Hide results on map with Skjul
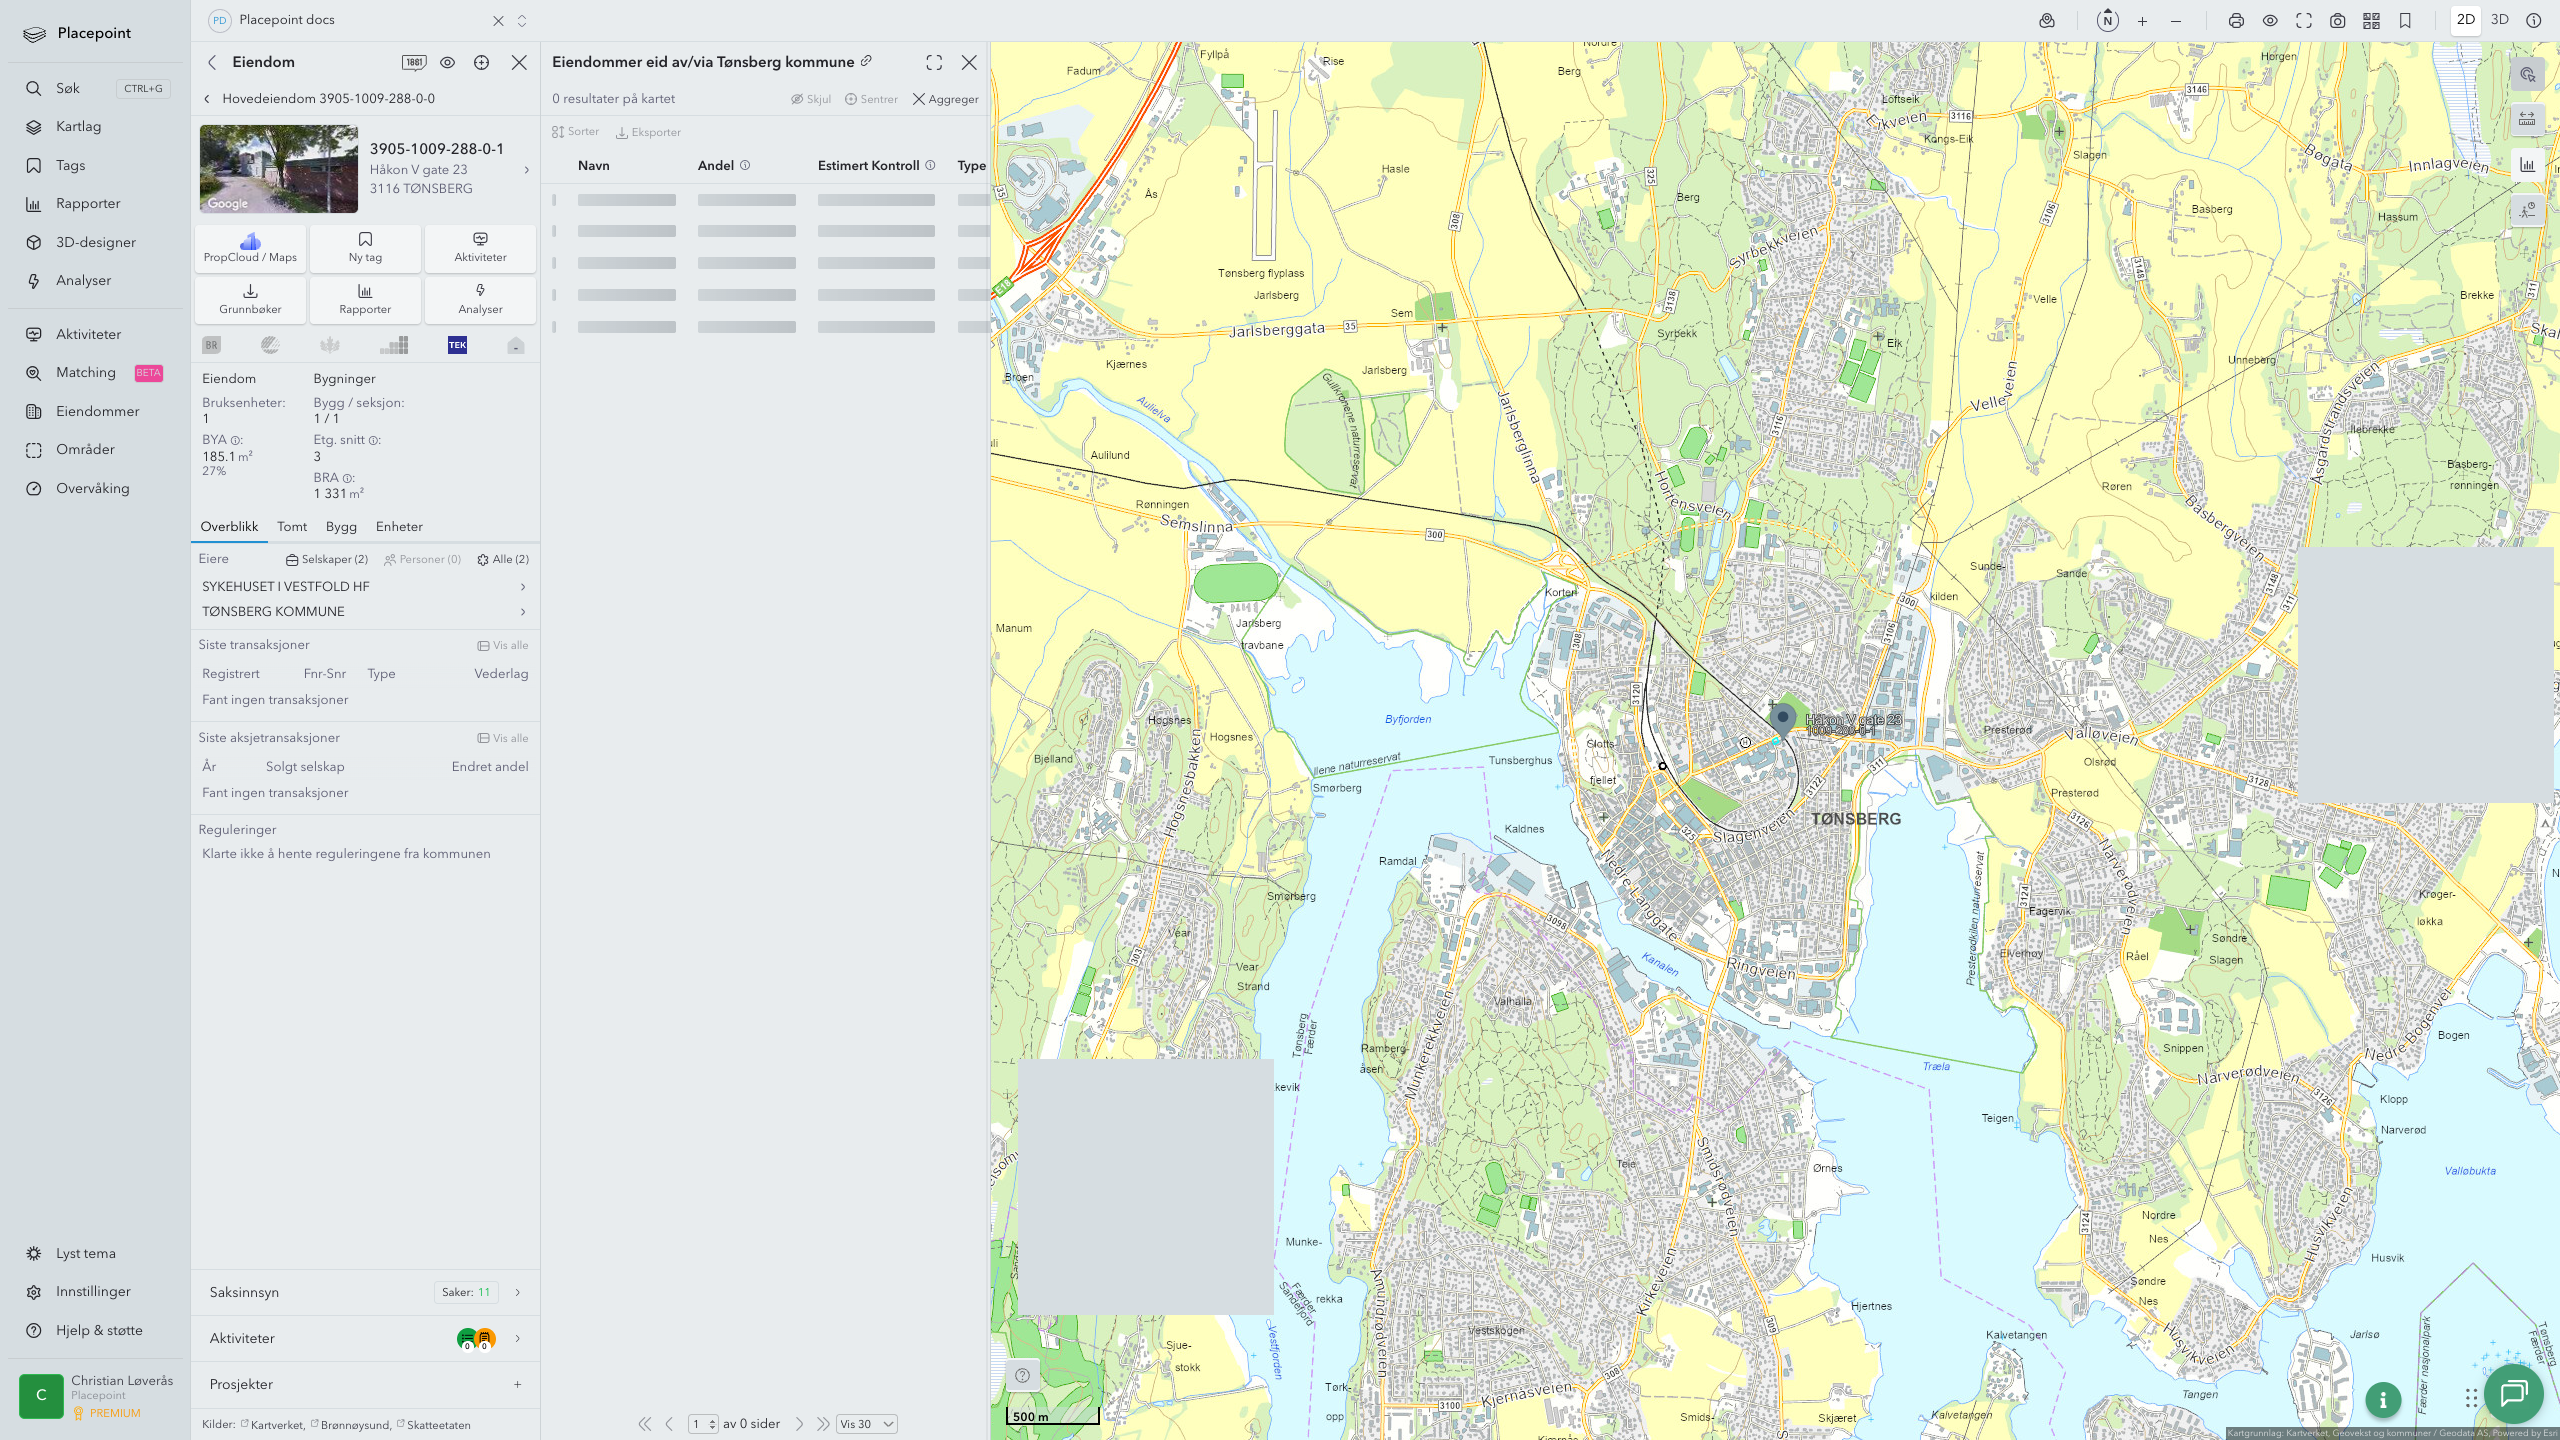Screen dimensions: 2560x1440 [x=811, y=99]
